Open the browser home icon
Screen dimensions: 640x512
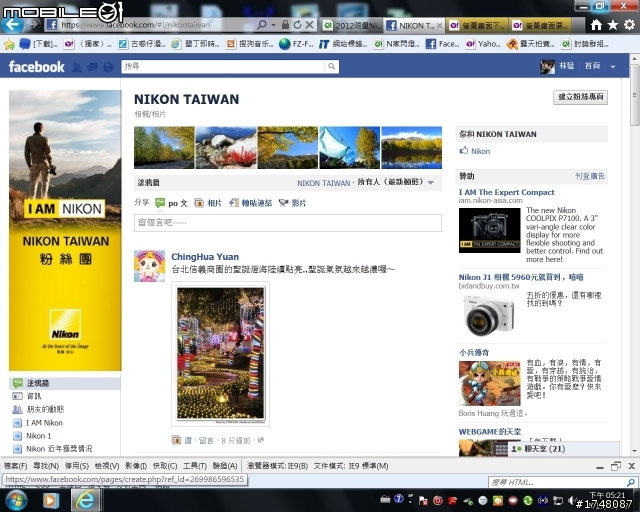[596, 25]
